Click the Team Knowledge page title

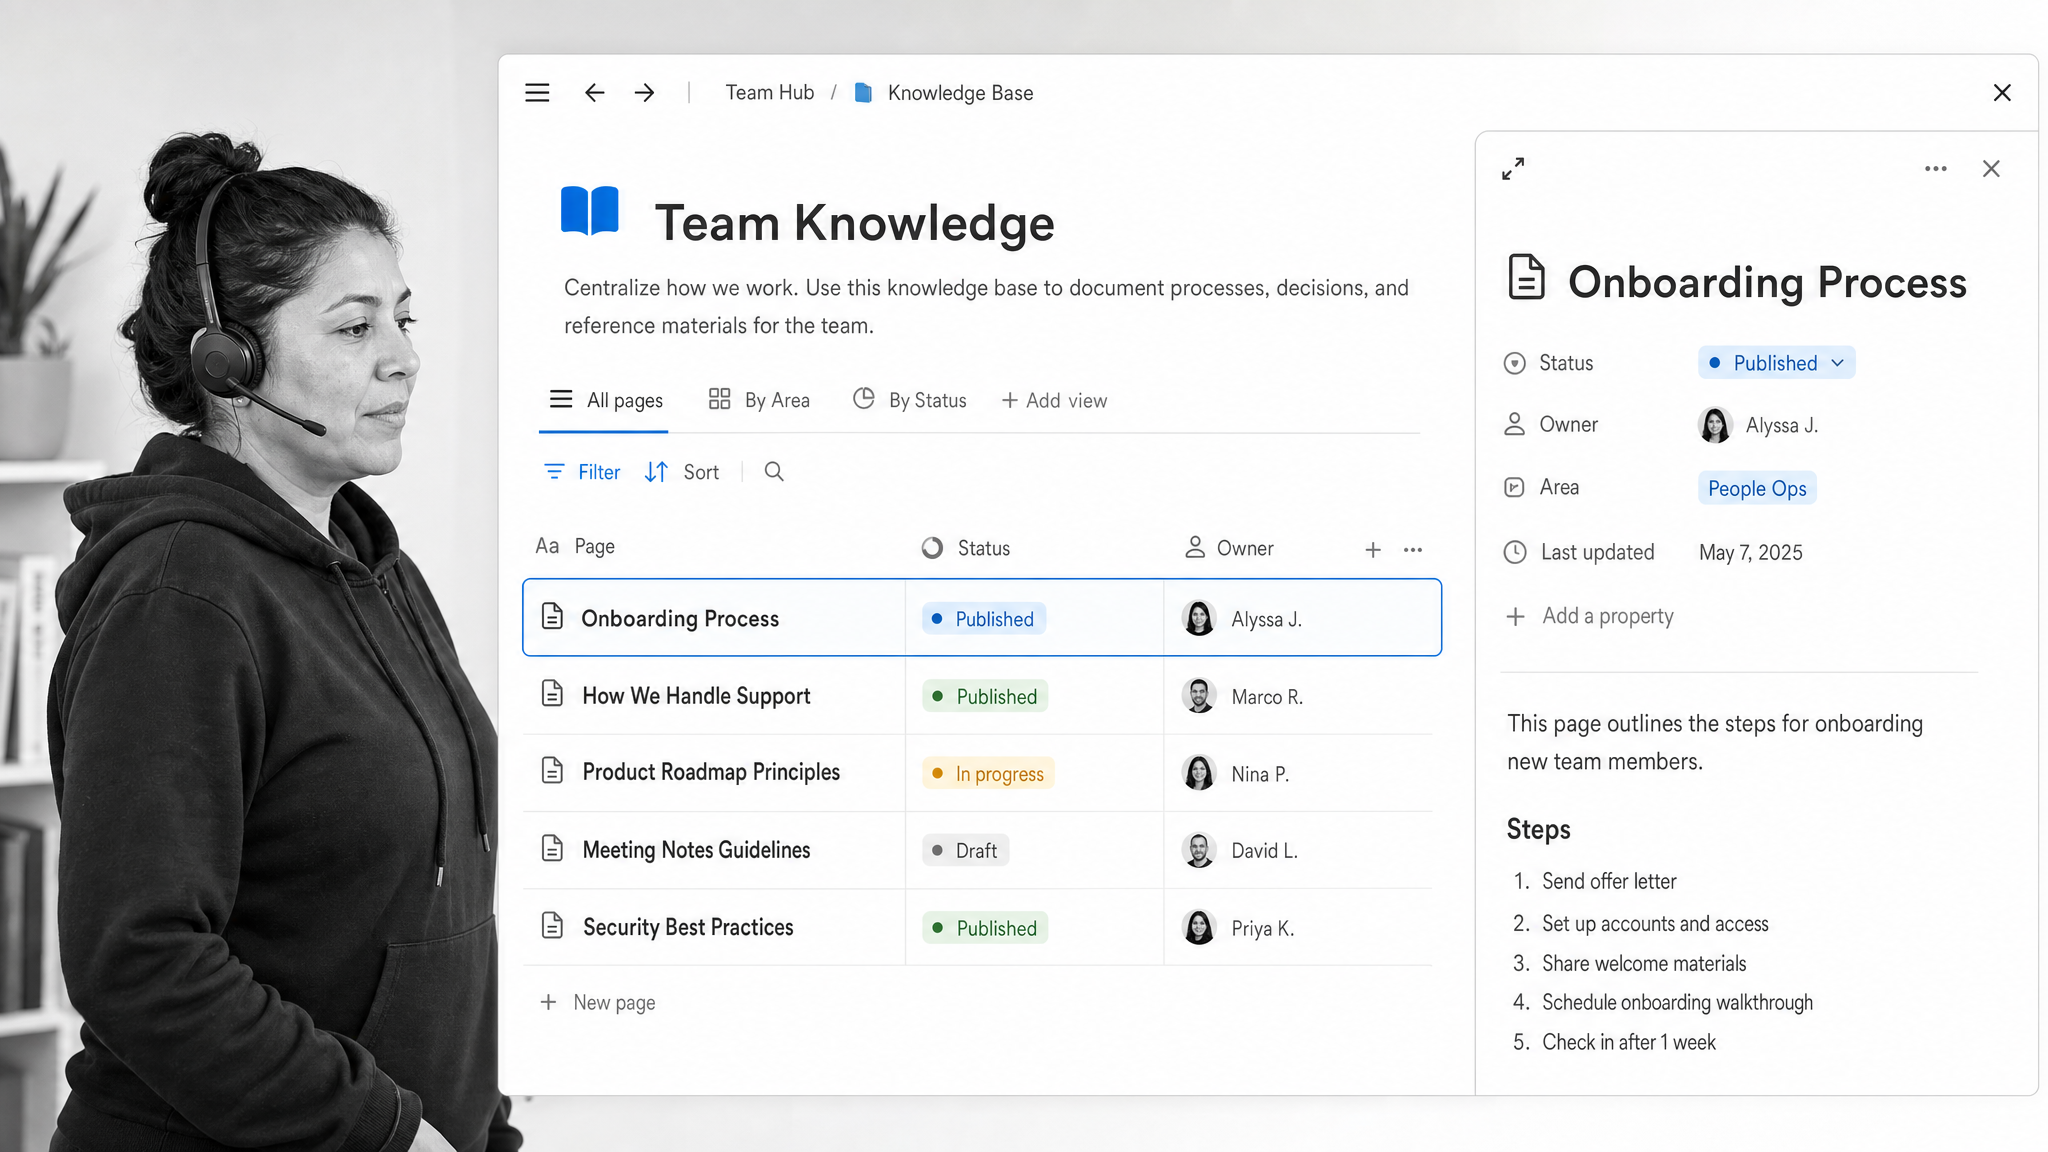[854, 222]
